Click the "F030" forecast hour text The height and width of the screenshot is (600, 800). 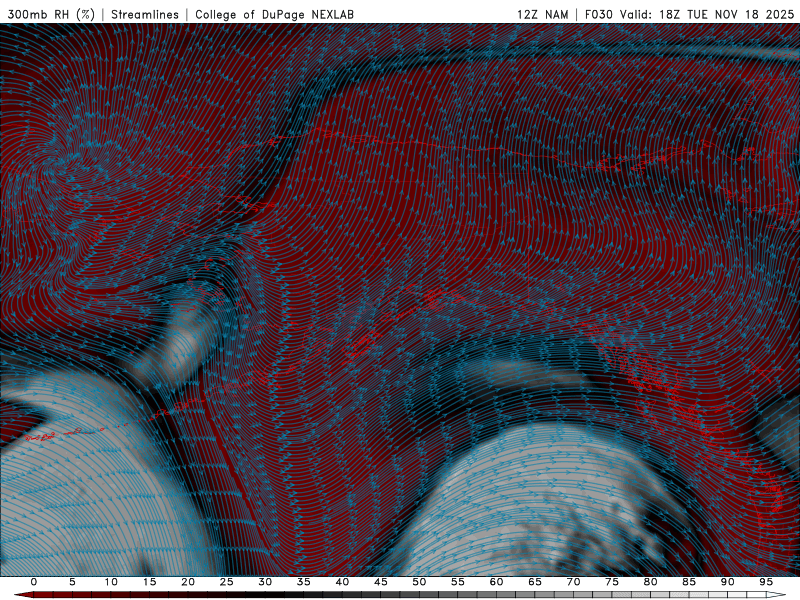click(598, 14)
